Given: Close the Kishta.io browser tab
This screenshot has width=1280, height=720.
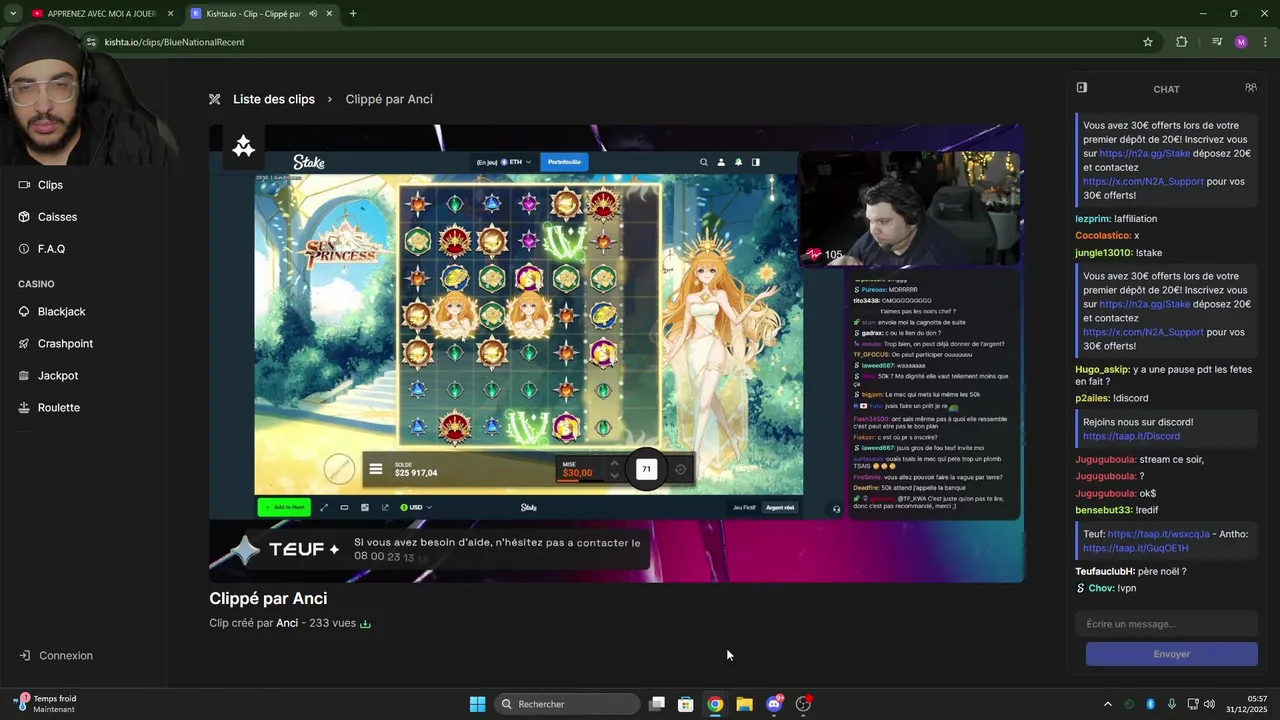Looking at the screenshot, I should point(329,14).
